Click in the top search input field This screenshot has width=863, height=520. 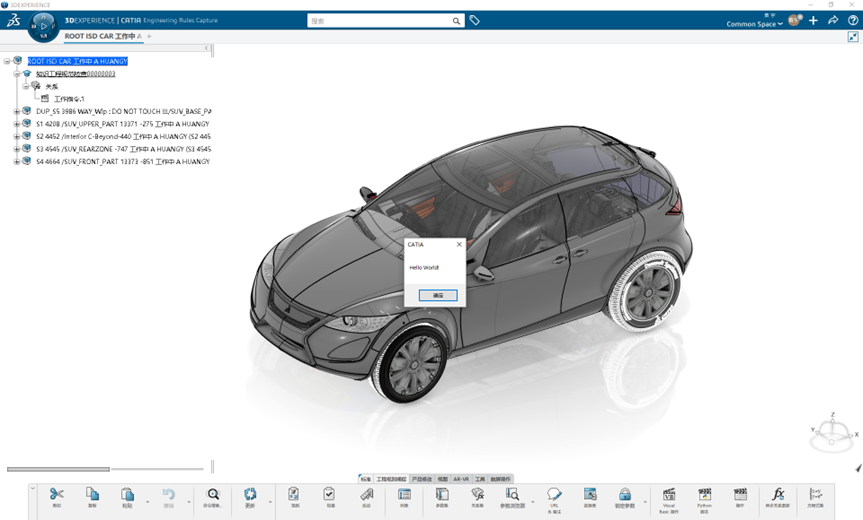(x=380, y=21)
